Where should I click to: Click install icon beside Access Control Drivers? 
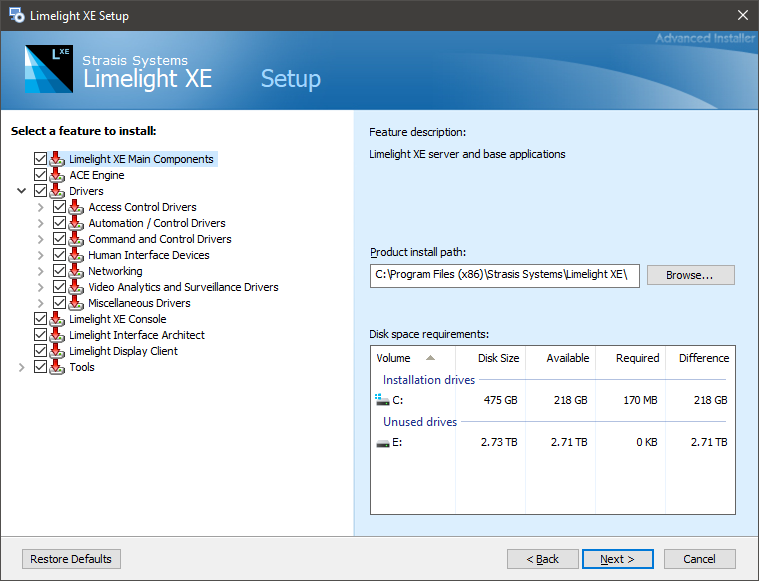pyautogui.click(x=76, y=207)
